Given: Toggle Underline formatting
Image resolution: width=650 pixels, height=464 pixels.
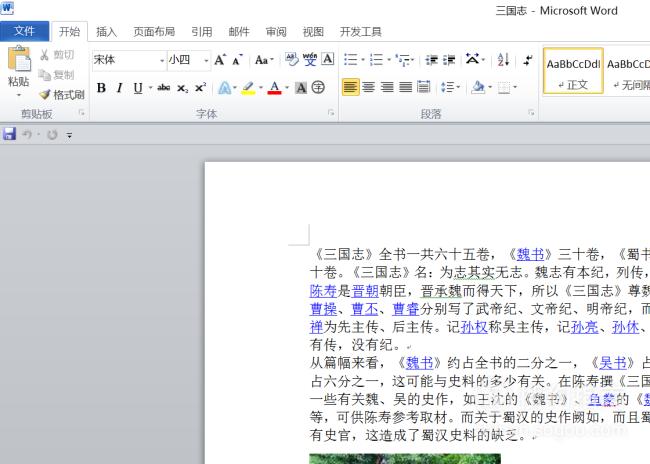Looking at the screenshot, I should pos(138,88).
